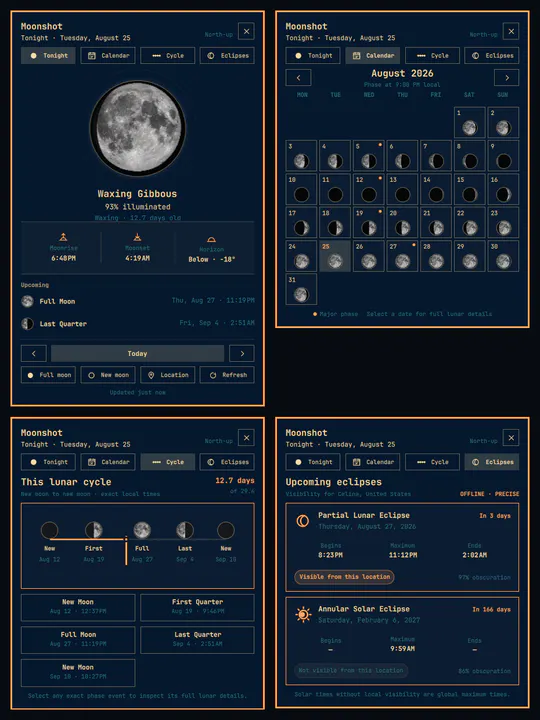This screenshot has height=720, width=540.
Task: Click the Not visible from this location badge
Action: (x=351, y=670)
